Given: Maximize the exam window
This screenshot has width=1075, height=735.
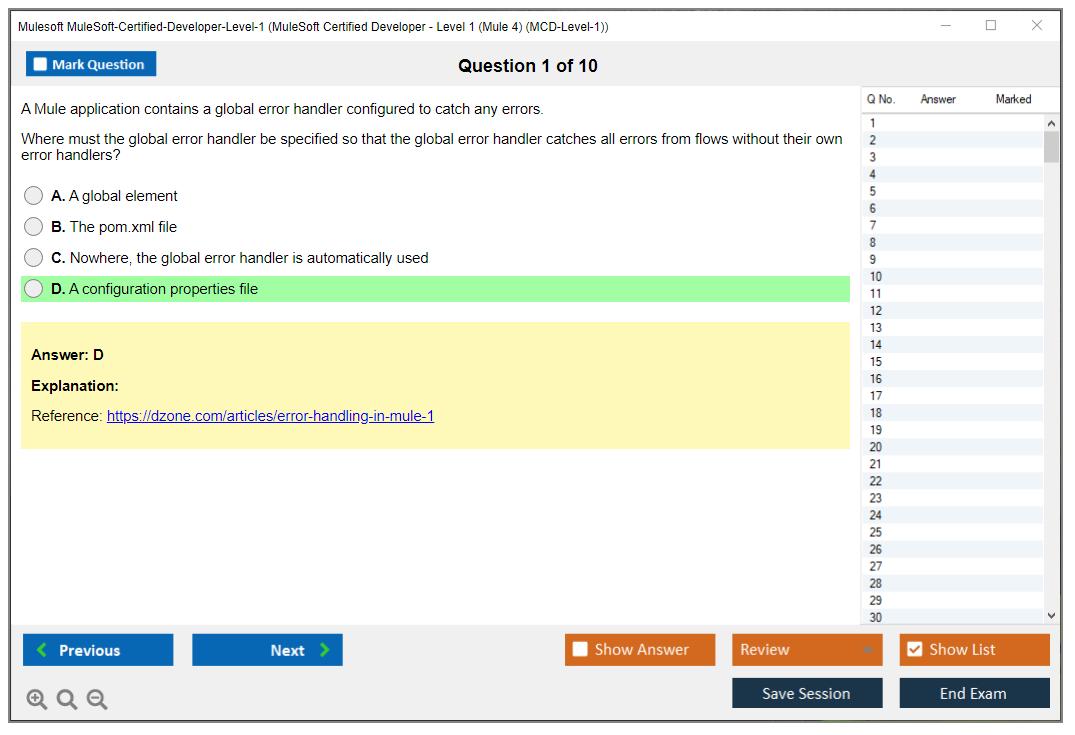Looking at the screenshot, I should (991, 26).
